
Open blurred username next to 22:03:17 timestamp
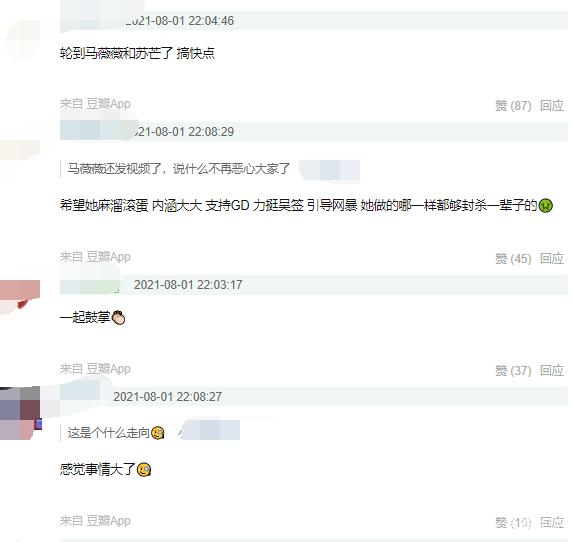tap(90, 285)
